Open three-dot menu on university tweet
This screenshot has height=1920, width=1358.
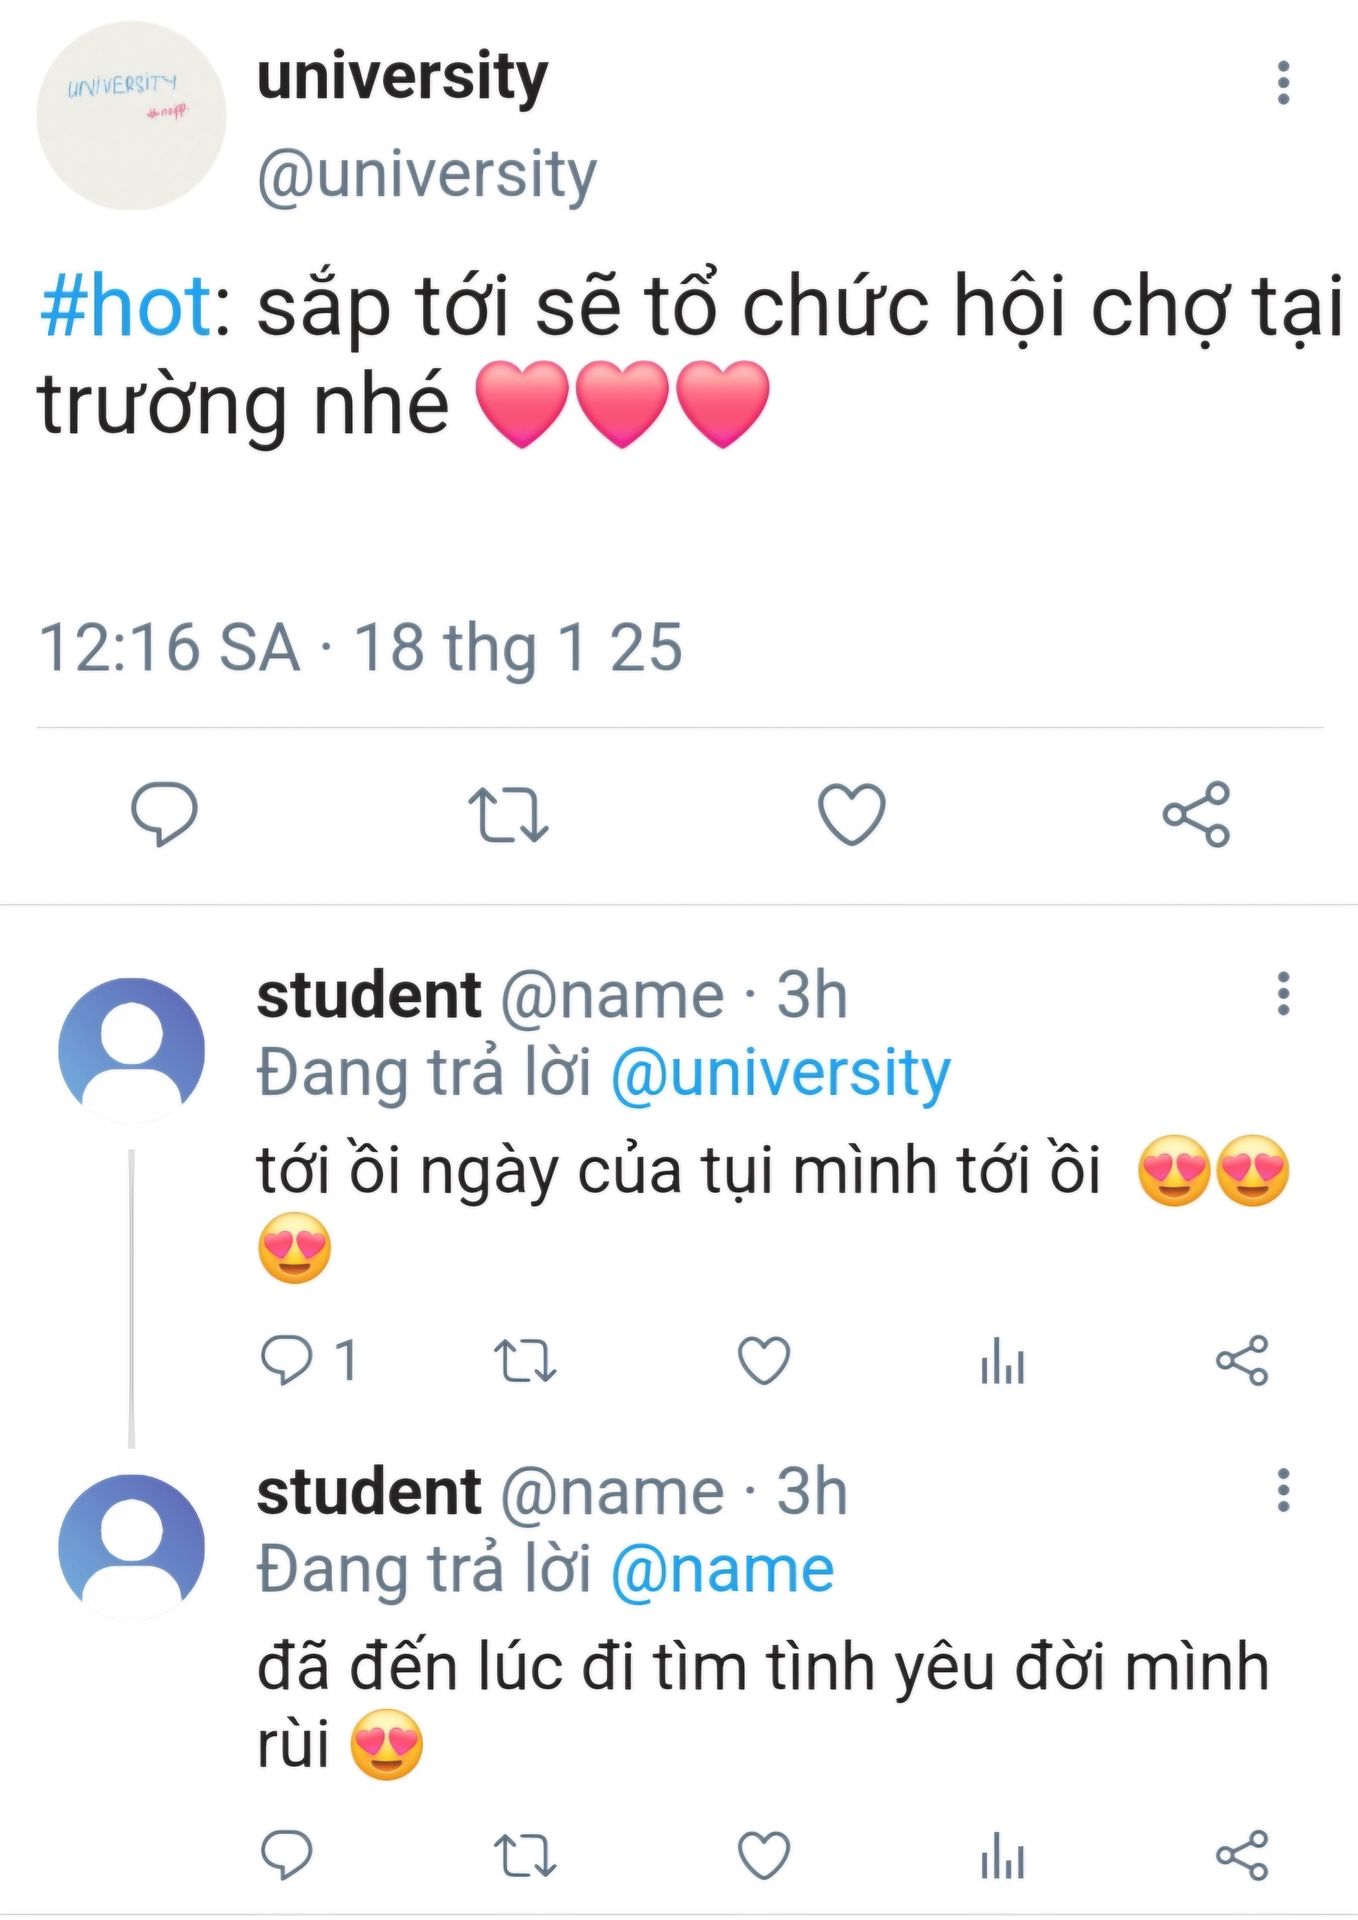(x=1284, y=83)
